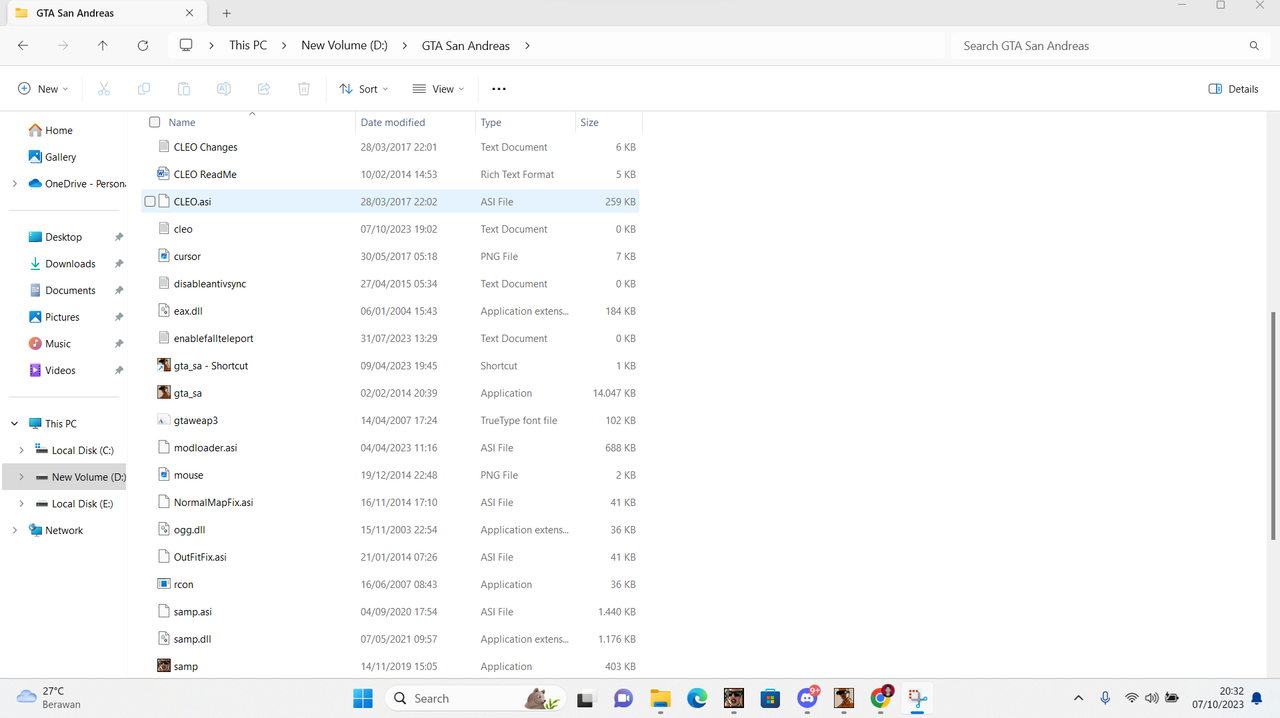Sort by the Size column header

(x=590, y=122)
